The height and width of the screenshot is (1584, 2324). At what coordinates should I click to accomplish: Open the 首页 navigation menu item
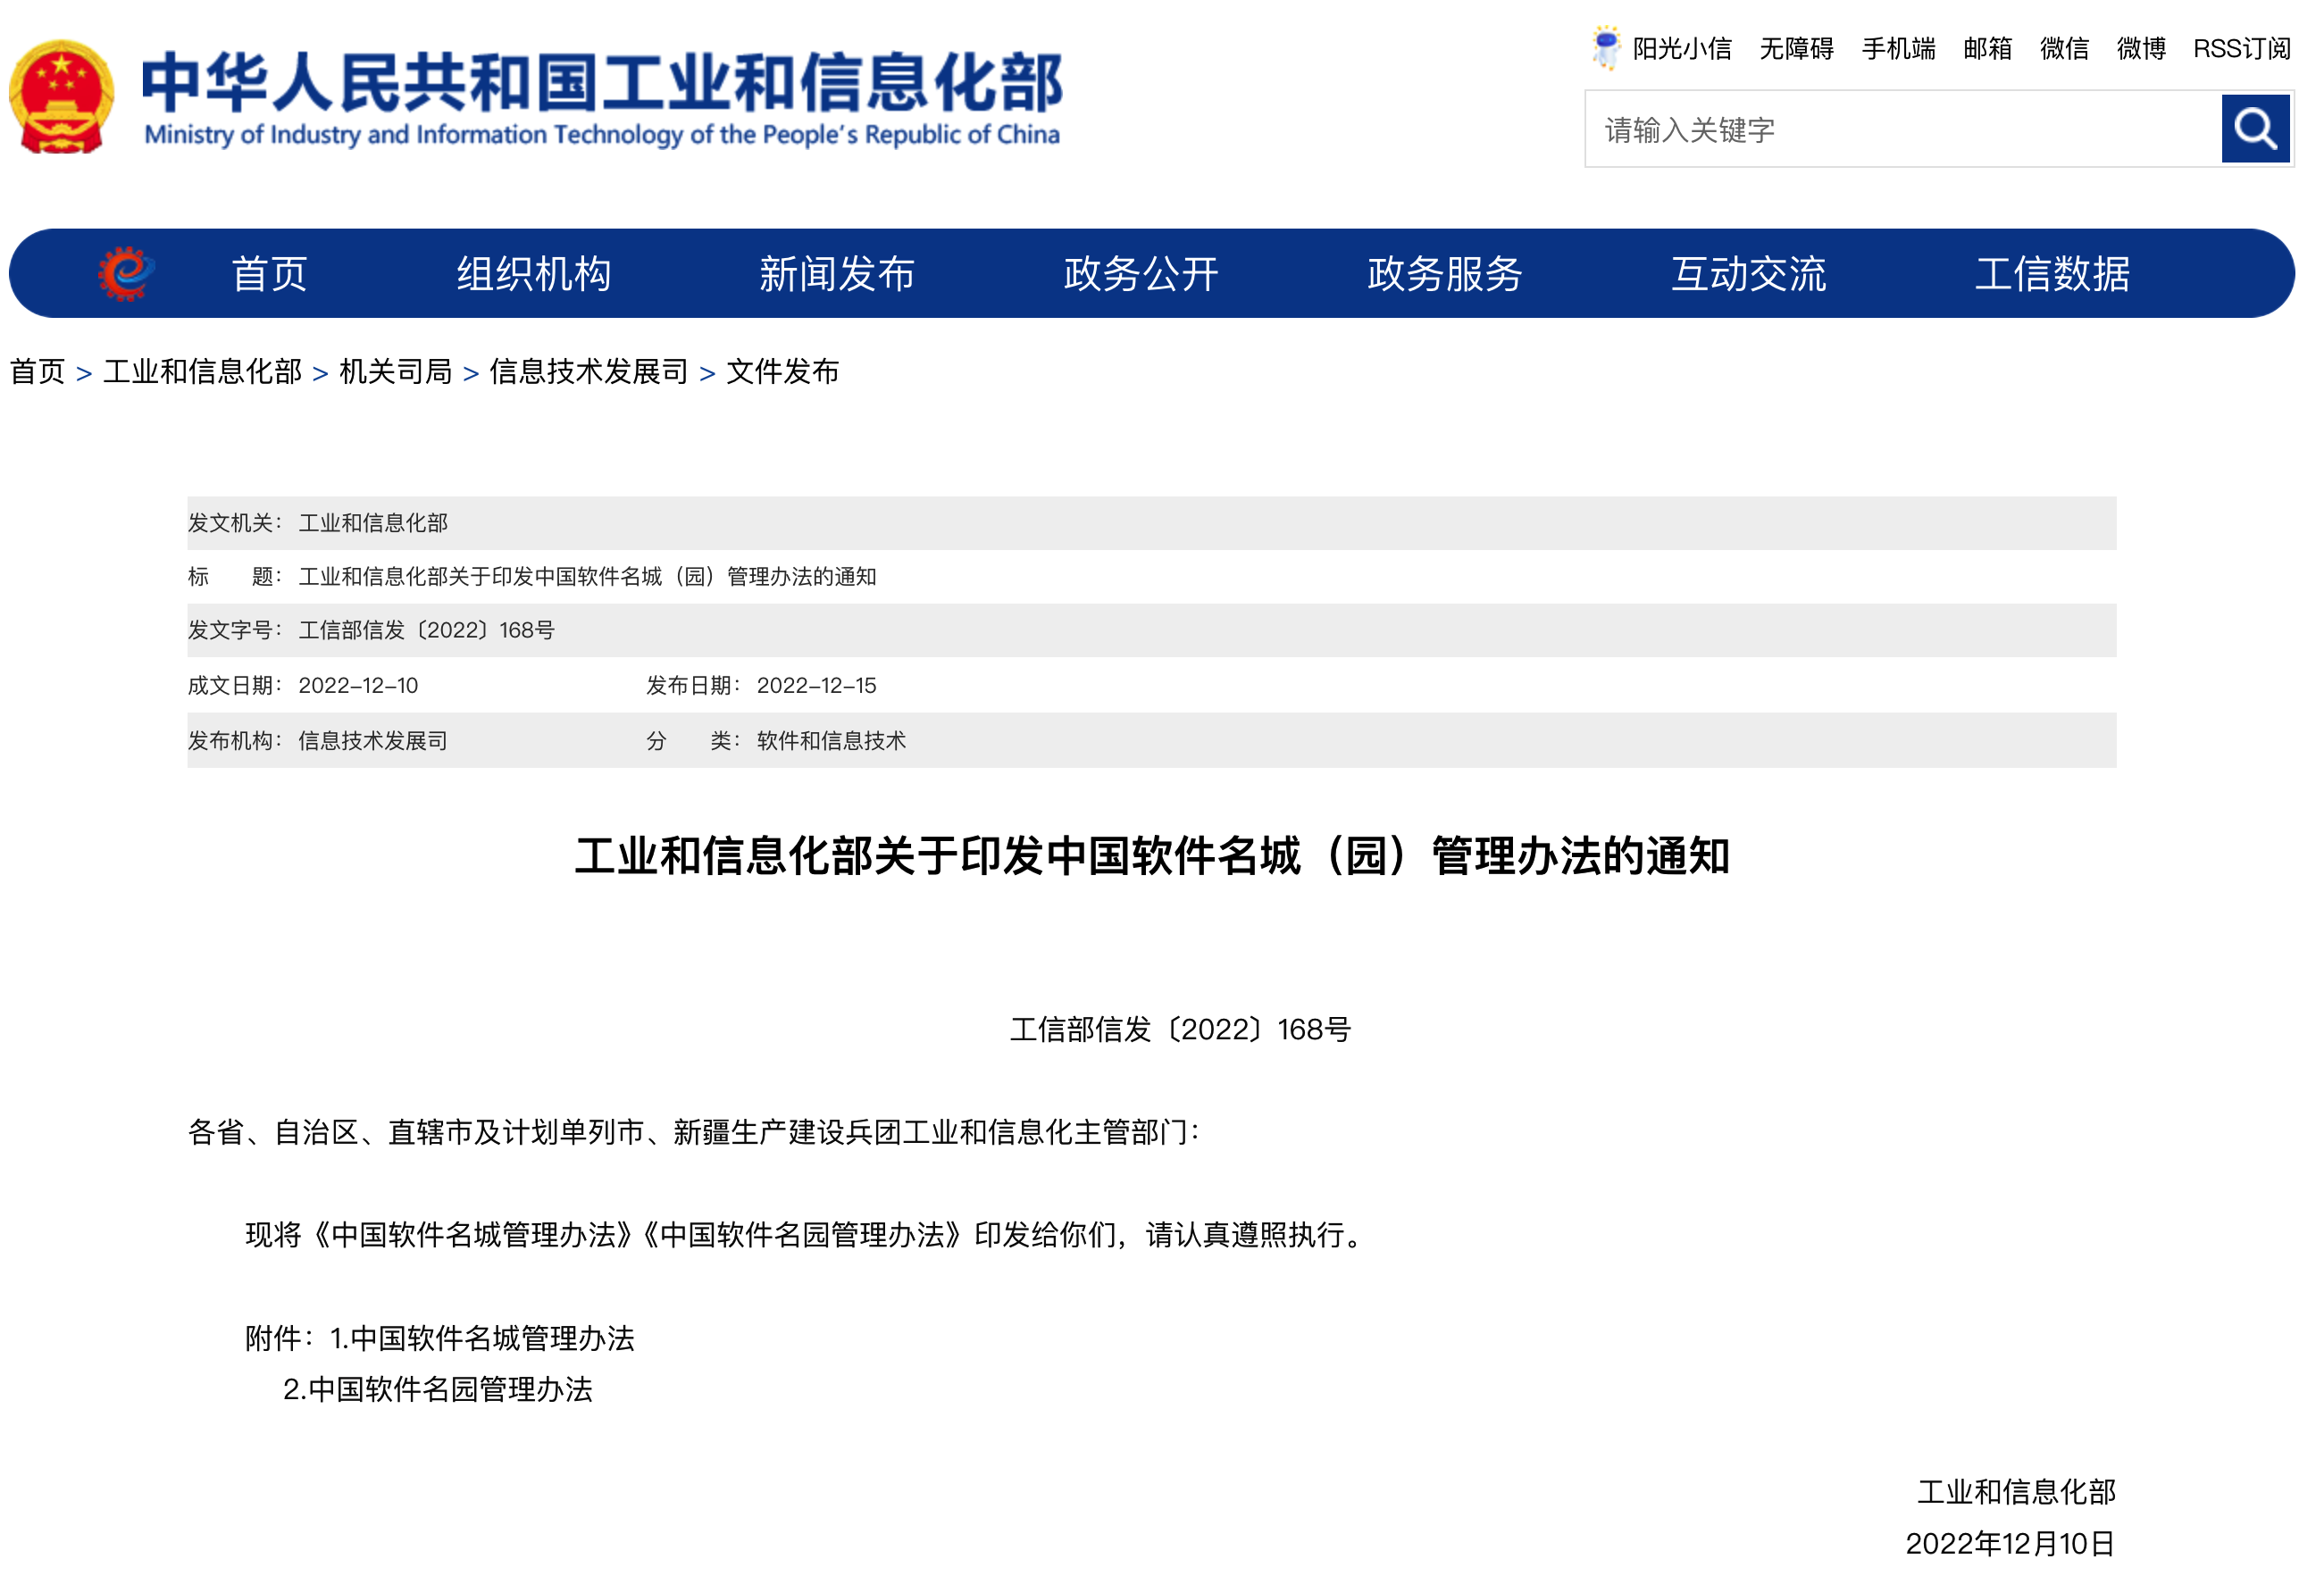(269, 274)
